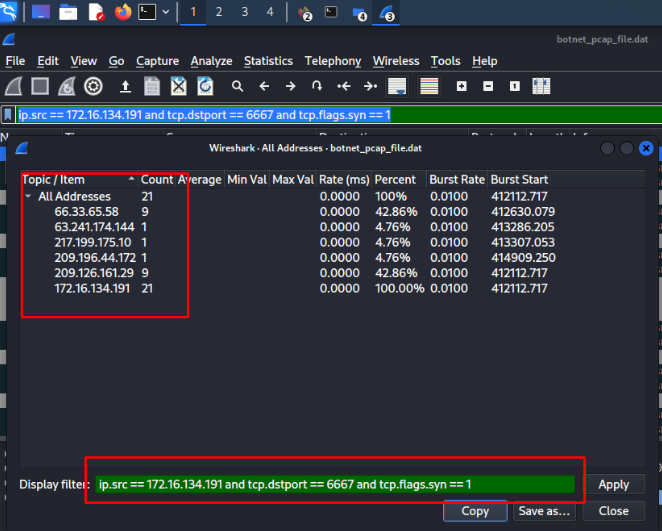The width and height of the screenshot is (662, 531).
Task: Click the Zoom out minus icon
Action: (488, 87)
